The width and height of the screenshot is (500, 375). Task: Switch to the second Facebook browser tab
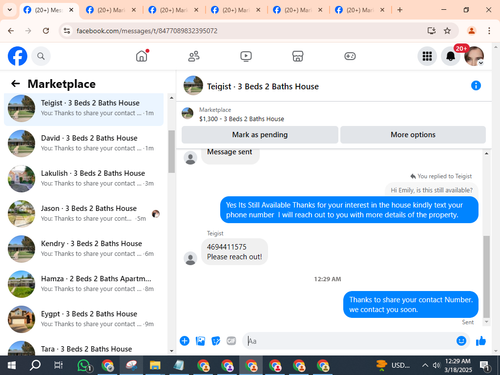pyautogui.click(x=111, y=10)
